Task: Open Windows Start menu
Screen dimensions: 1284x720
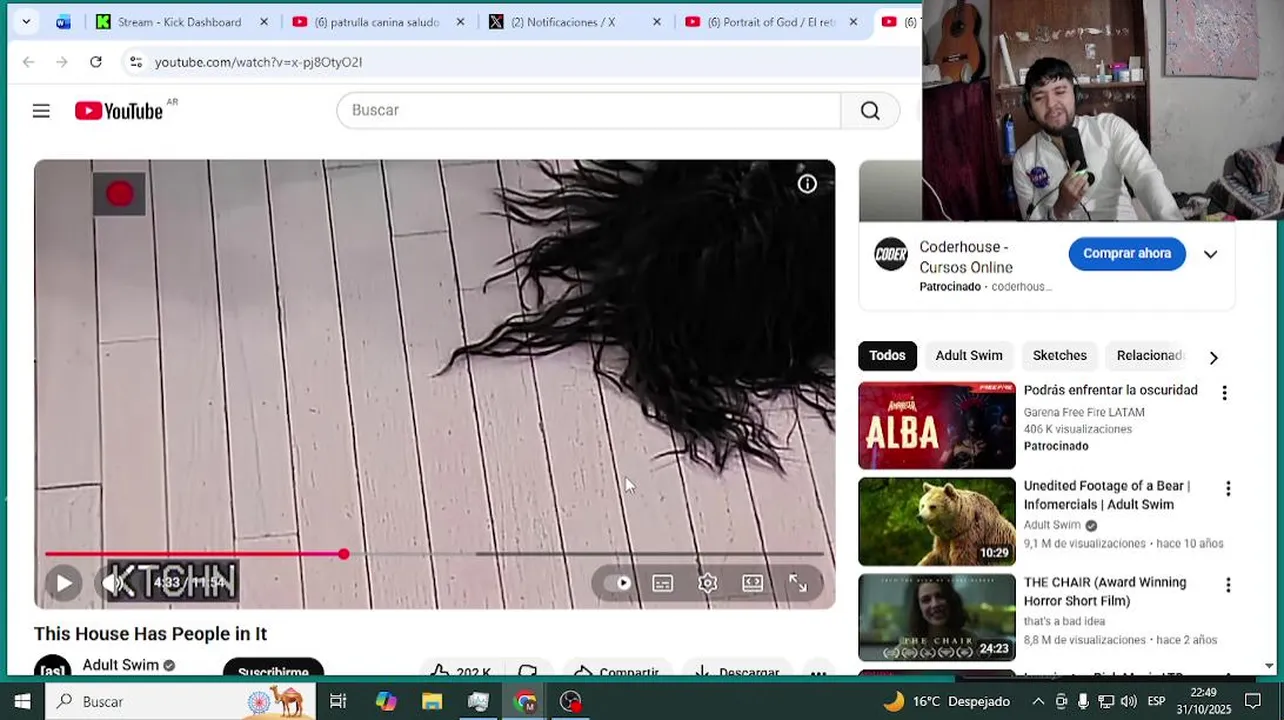Action: [22, 701]
